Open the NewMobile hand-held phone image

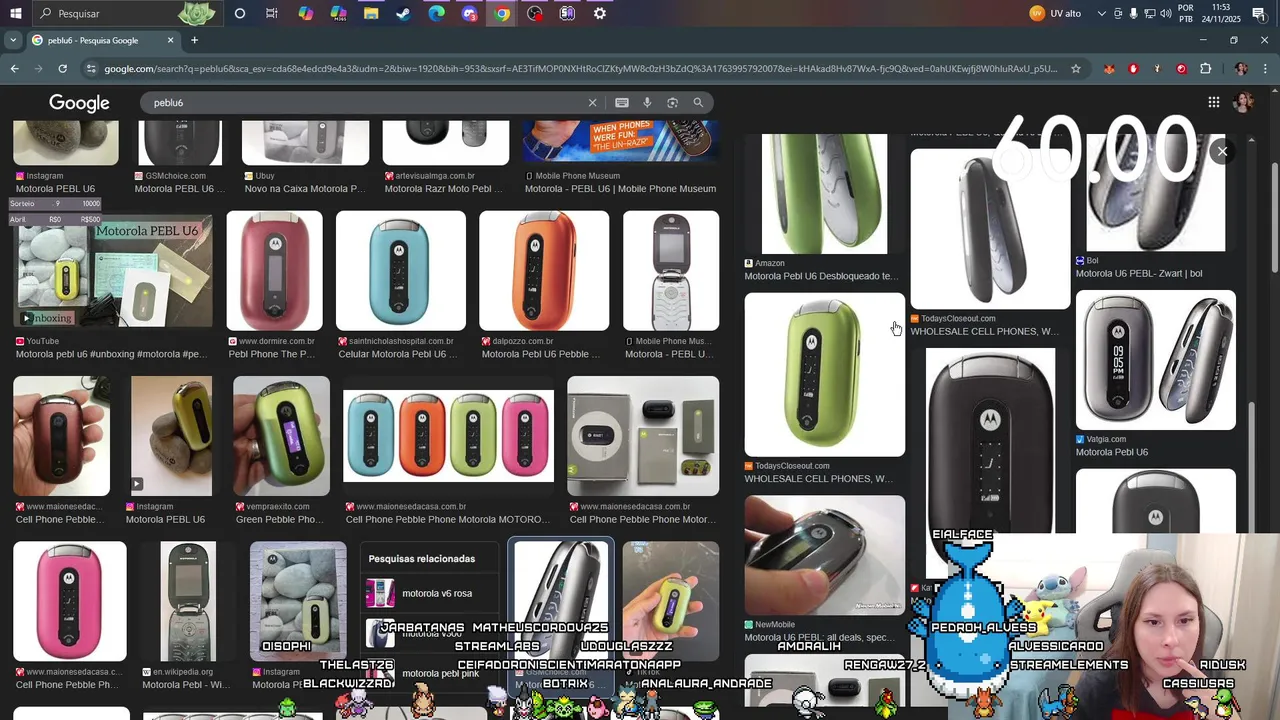tap(824, 555)
